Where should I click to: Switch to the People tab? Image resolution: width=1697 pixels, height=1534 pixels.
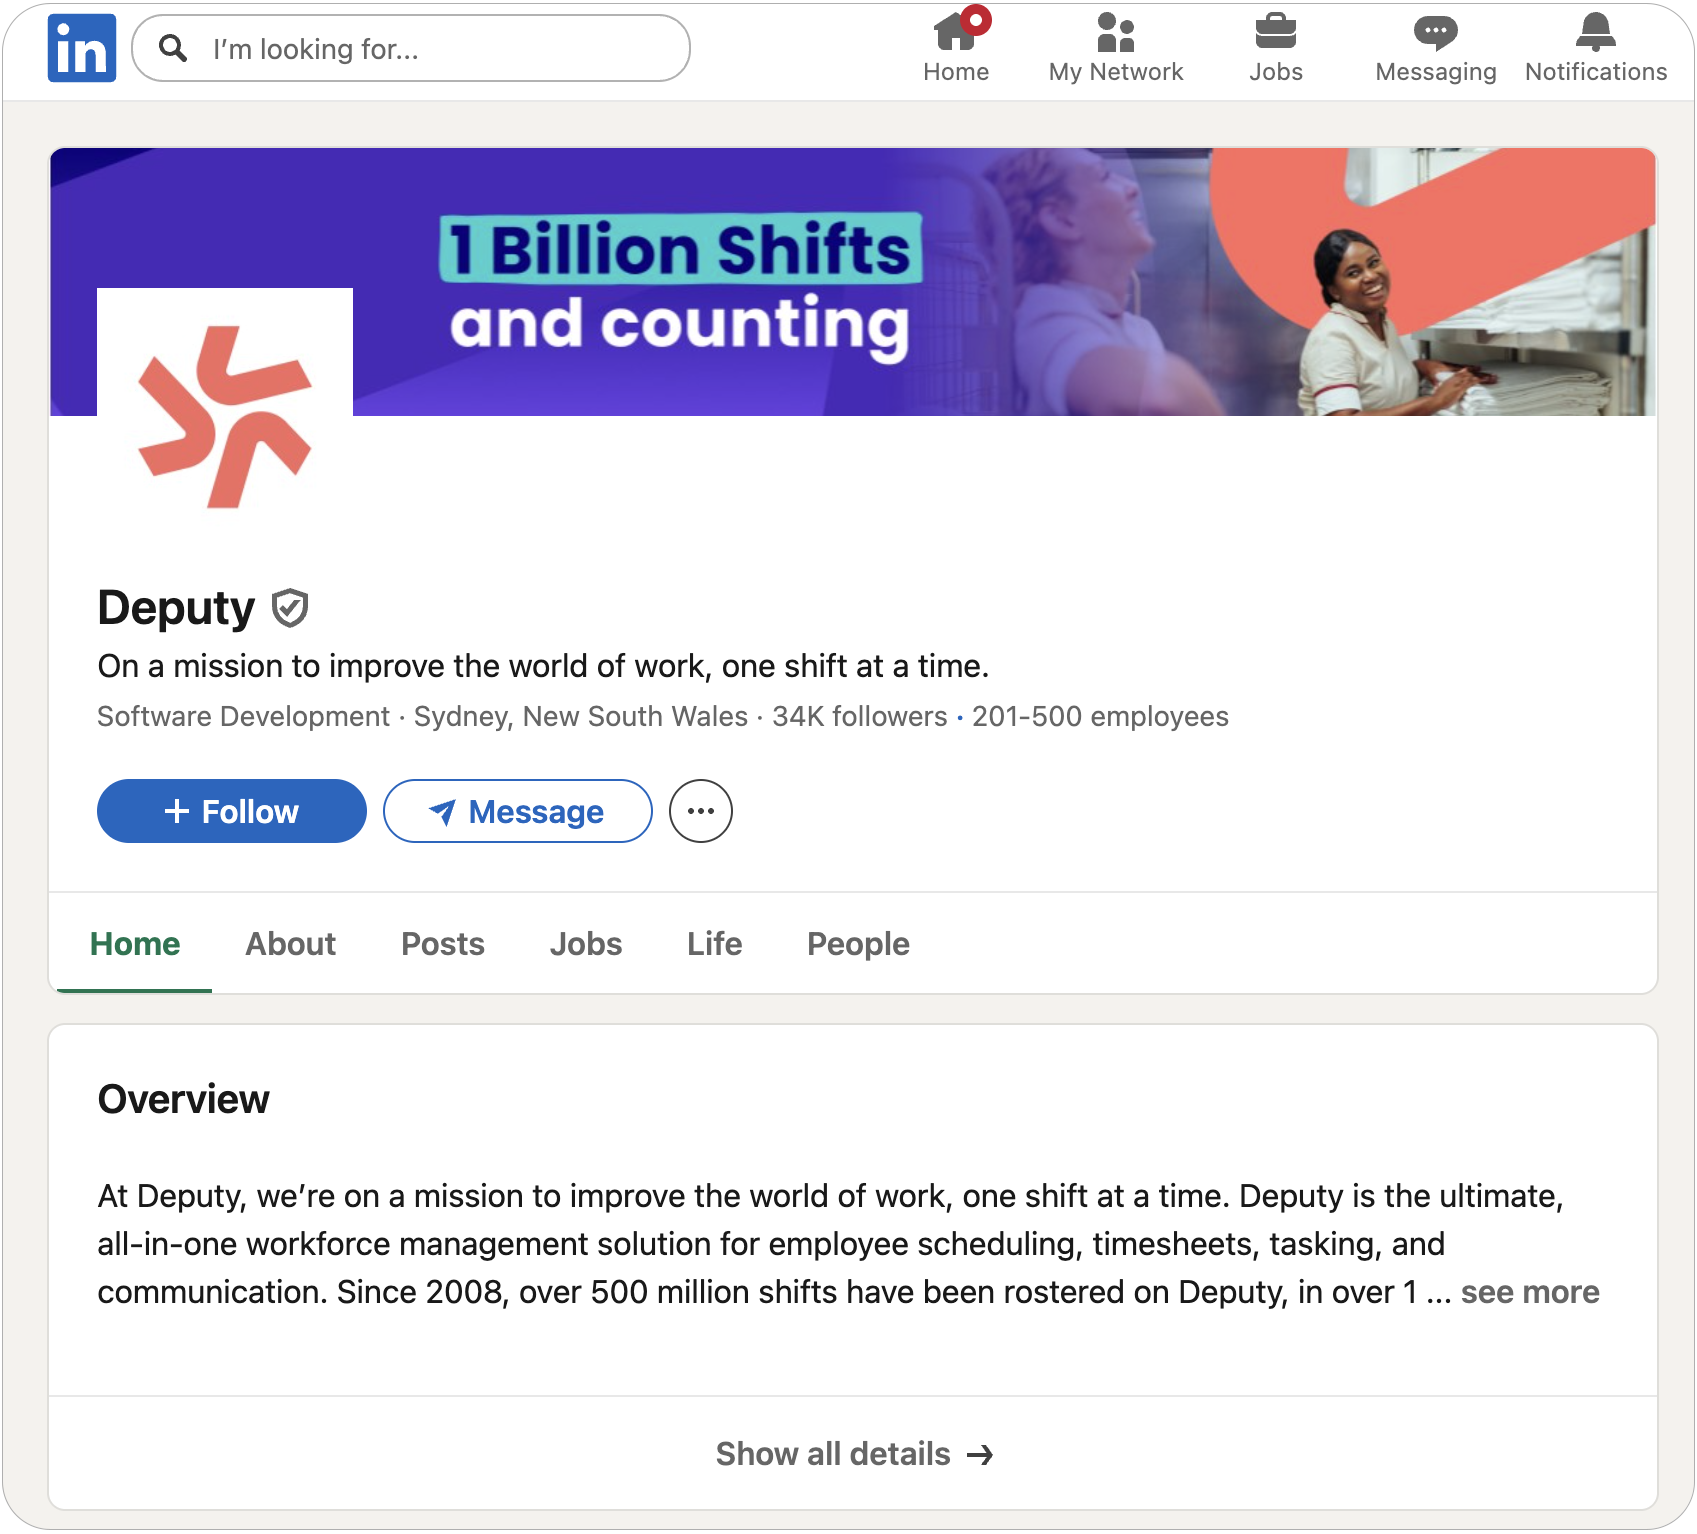point(859,944)
